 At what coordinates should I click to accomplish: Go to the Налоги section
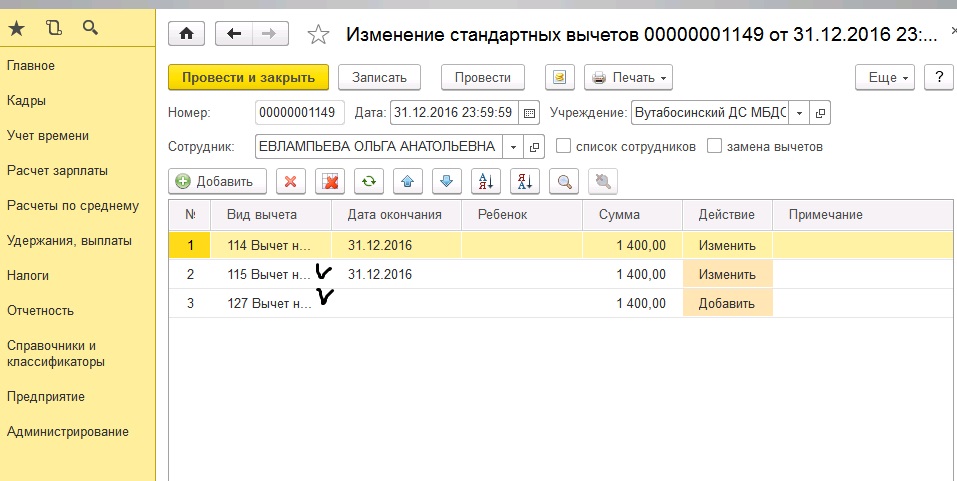[28, 275]
